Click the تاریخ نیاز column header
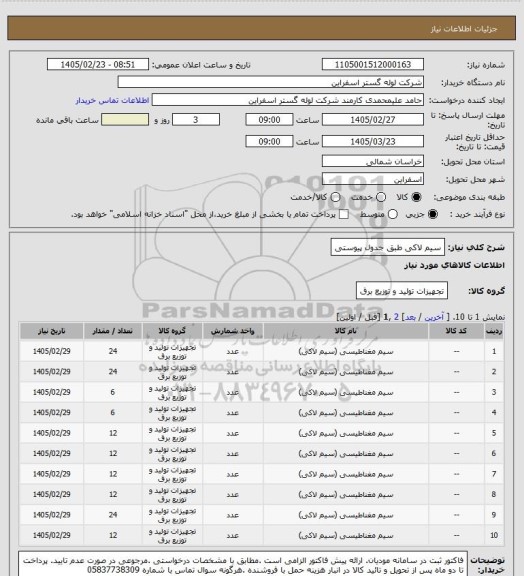 [51, 331]
